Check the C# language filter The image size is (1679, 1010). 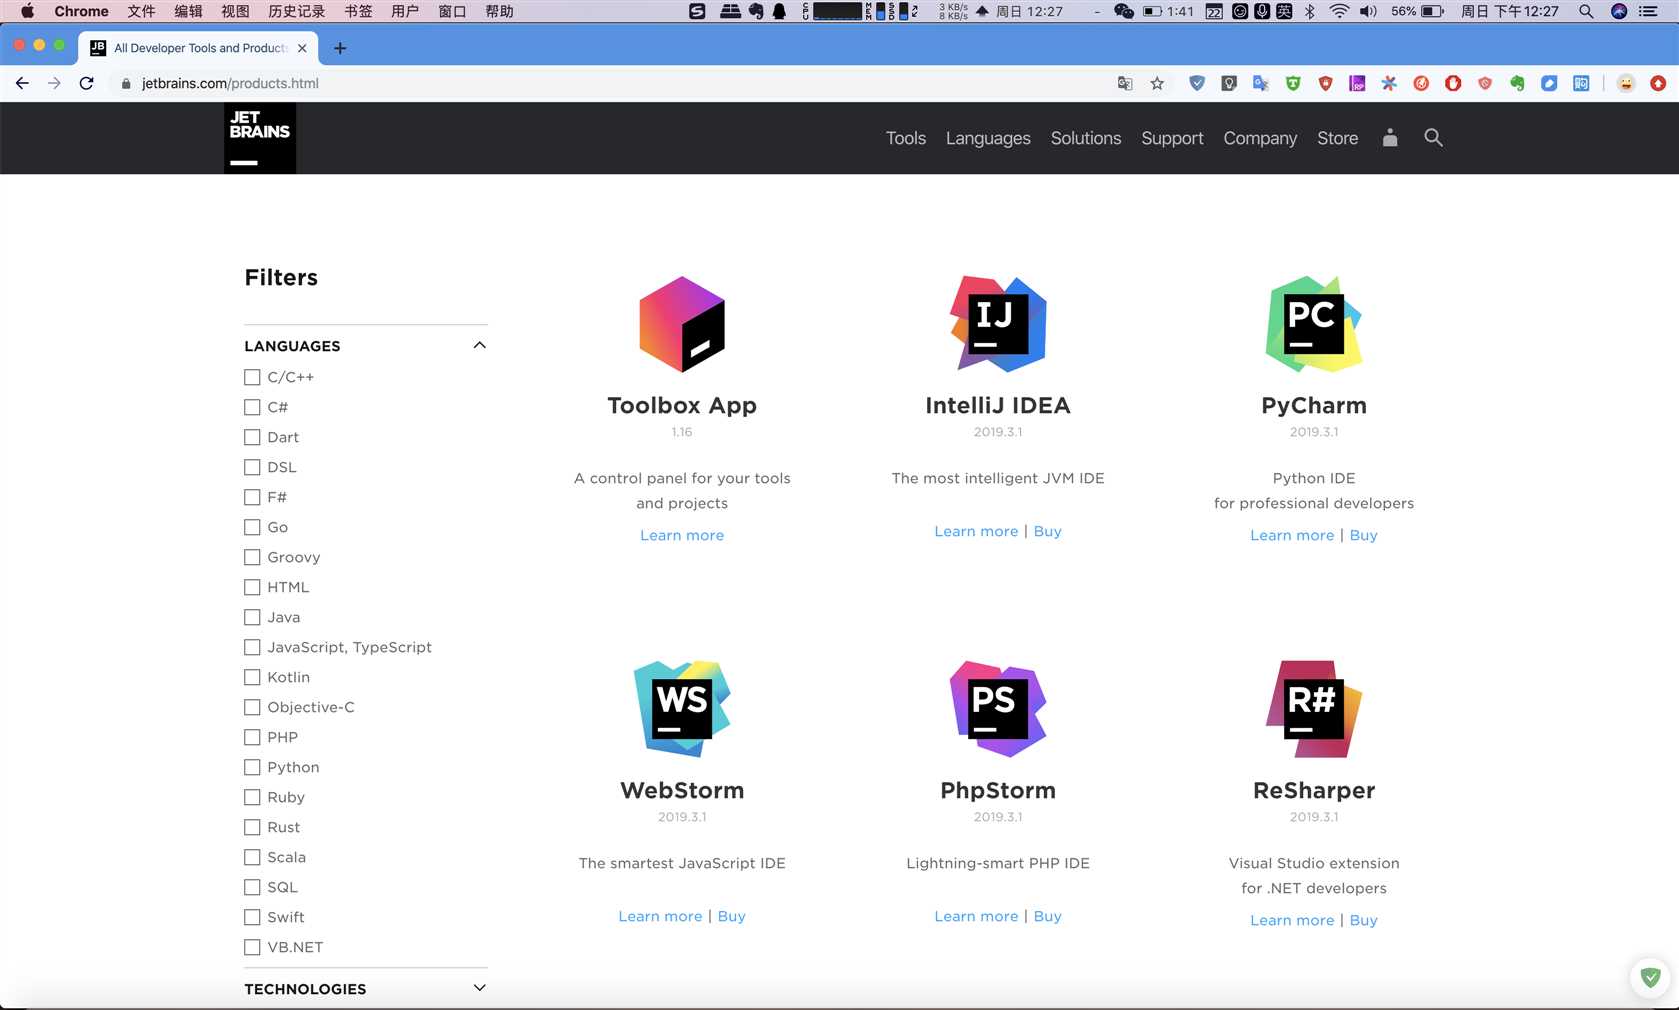252,407
